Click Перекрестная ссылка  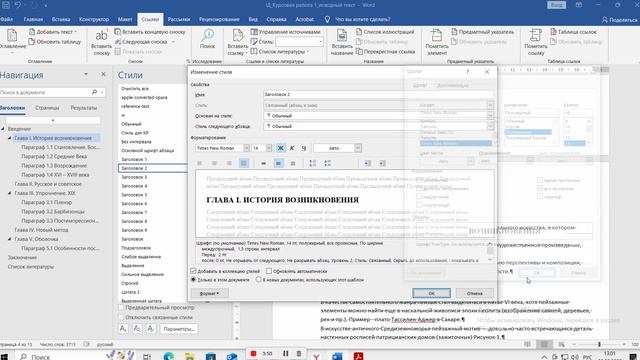(x=385, y=52)
